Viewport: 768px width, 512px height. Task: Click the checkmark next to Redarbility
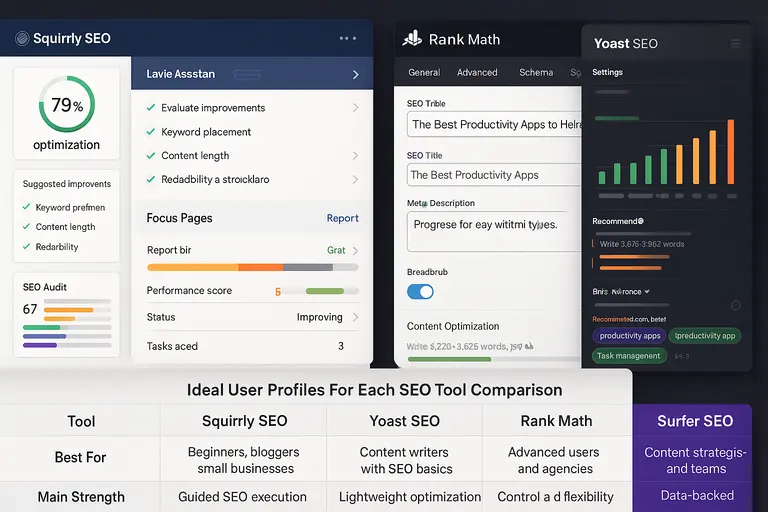(x=26, y=246)
